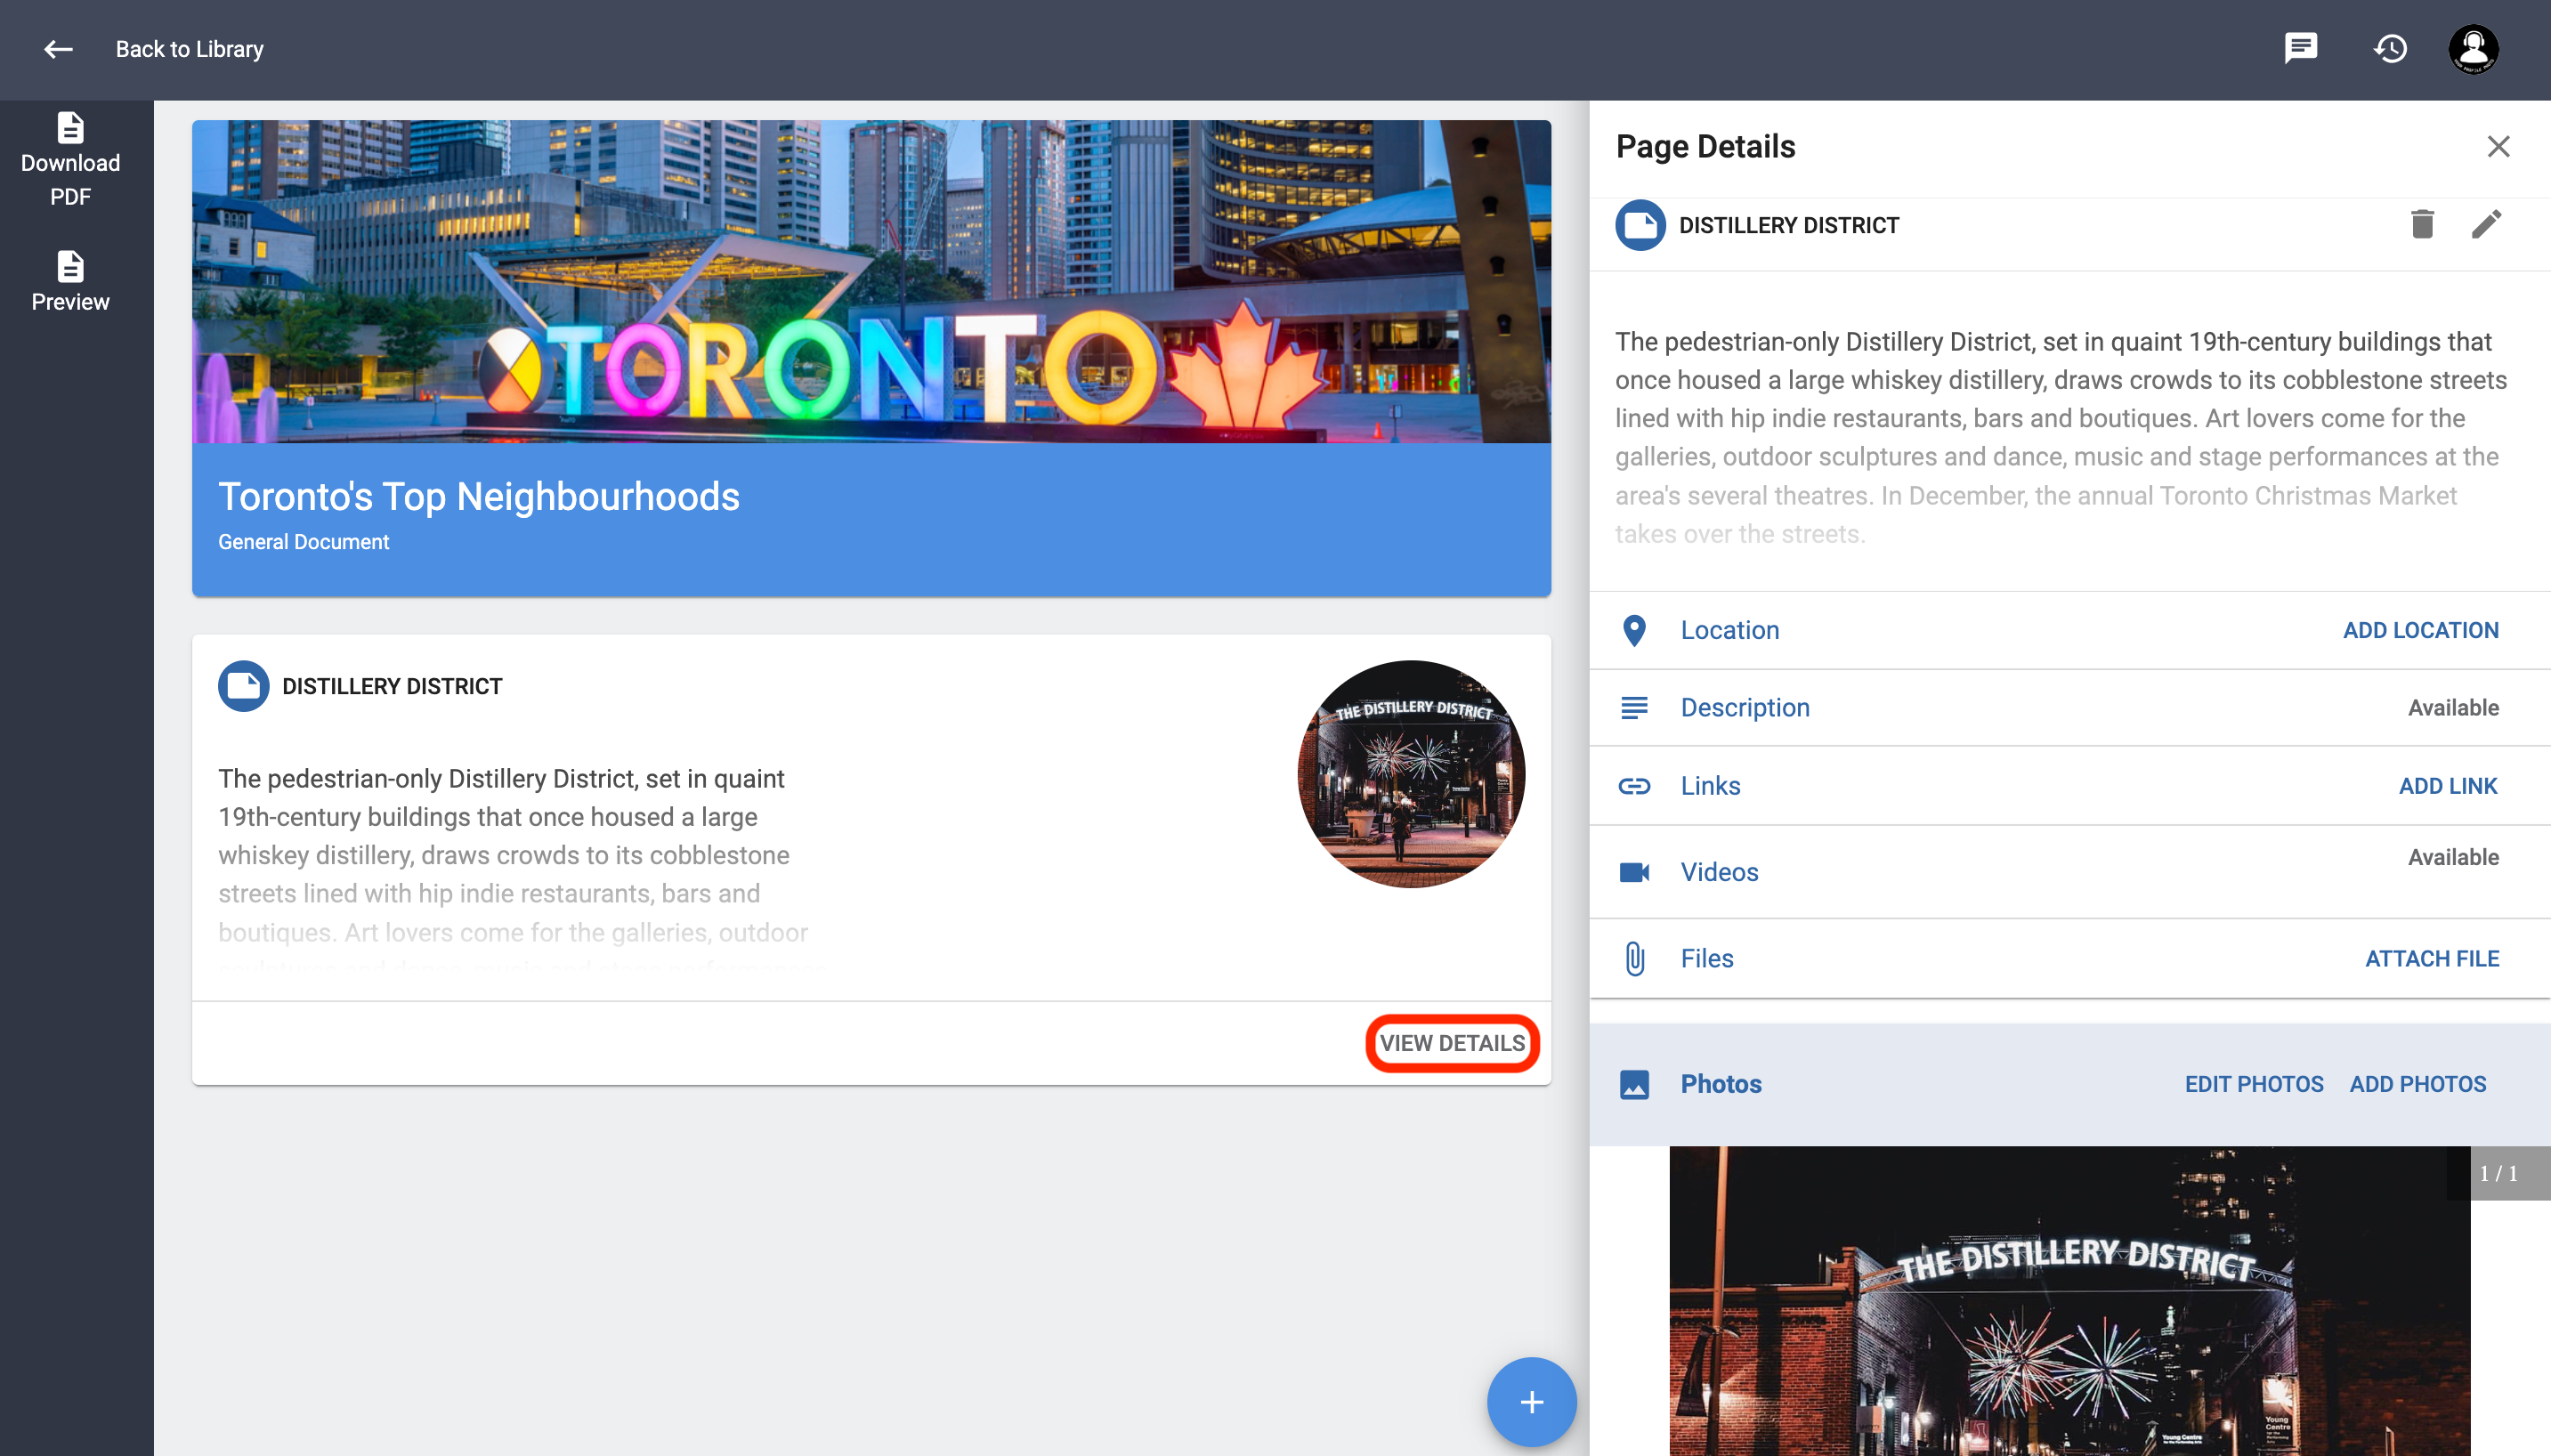2551x1456 pixels.
Task: Add new page with plus button
Action: click(x=1531, y=1401)
